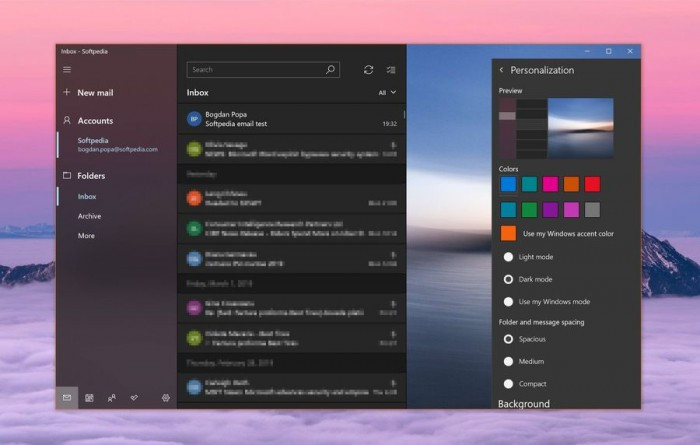Open the Archive folder
Screen dimensions: 700x445
coord(89,216)
